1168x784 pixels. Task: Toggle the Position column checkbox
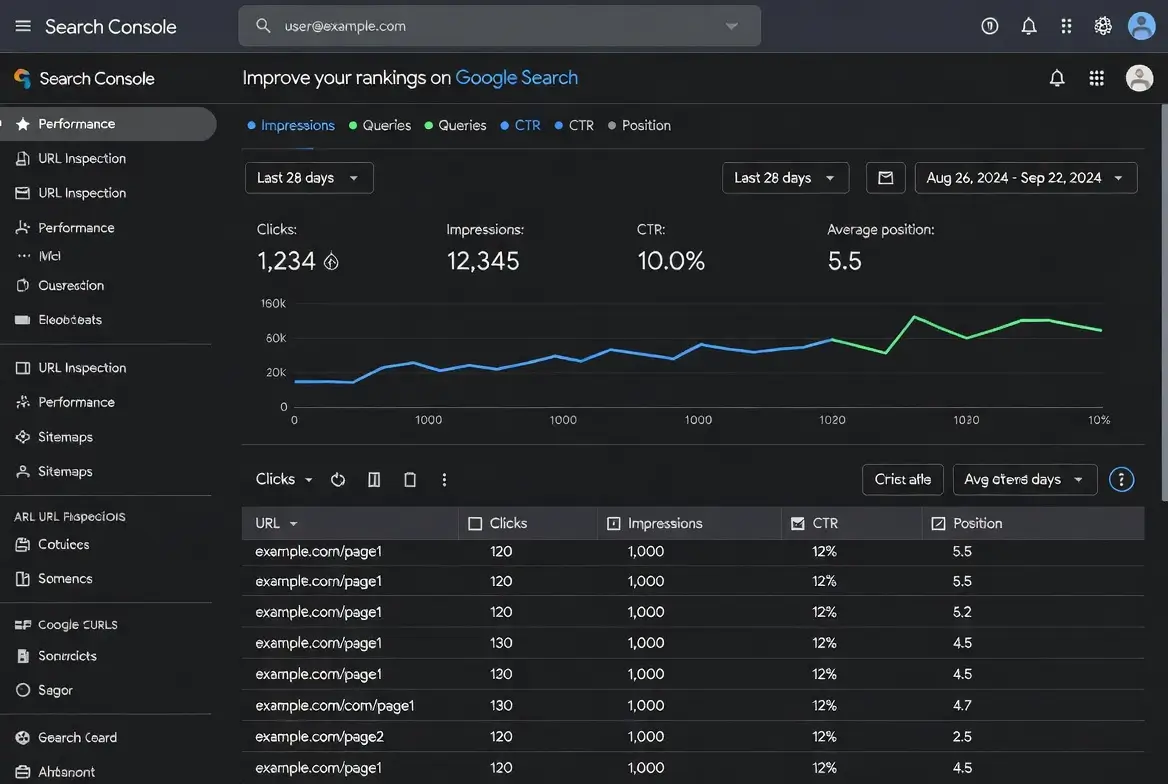coord(939,524)
